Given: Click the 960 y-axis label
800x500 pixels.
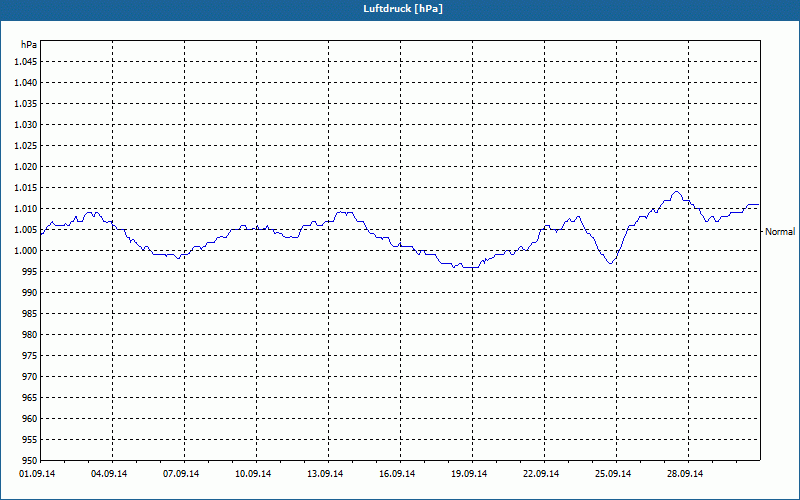Looking at the screenshot, I should [30, 418].
